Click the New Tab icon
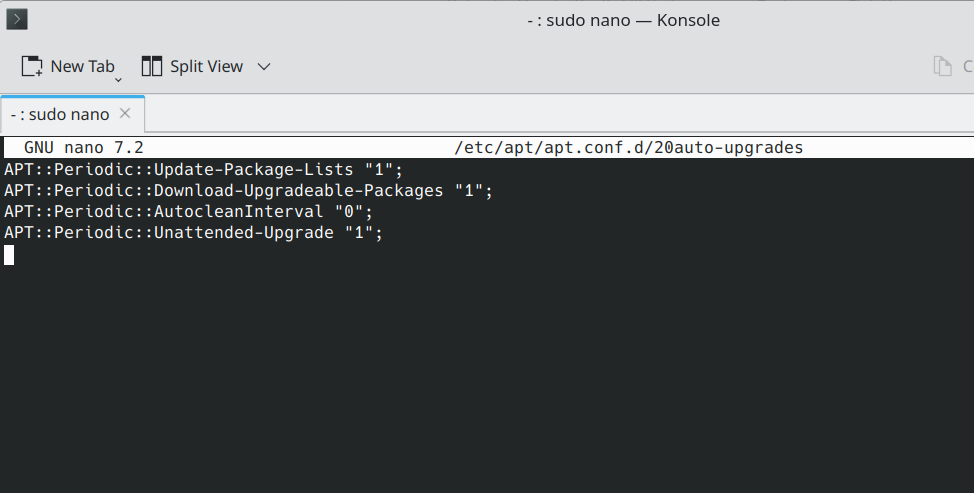This screenshot has width=974, height=493. 32,66
